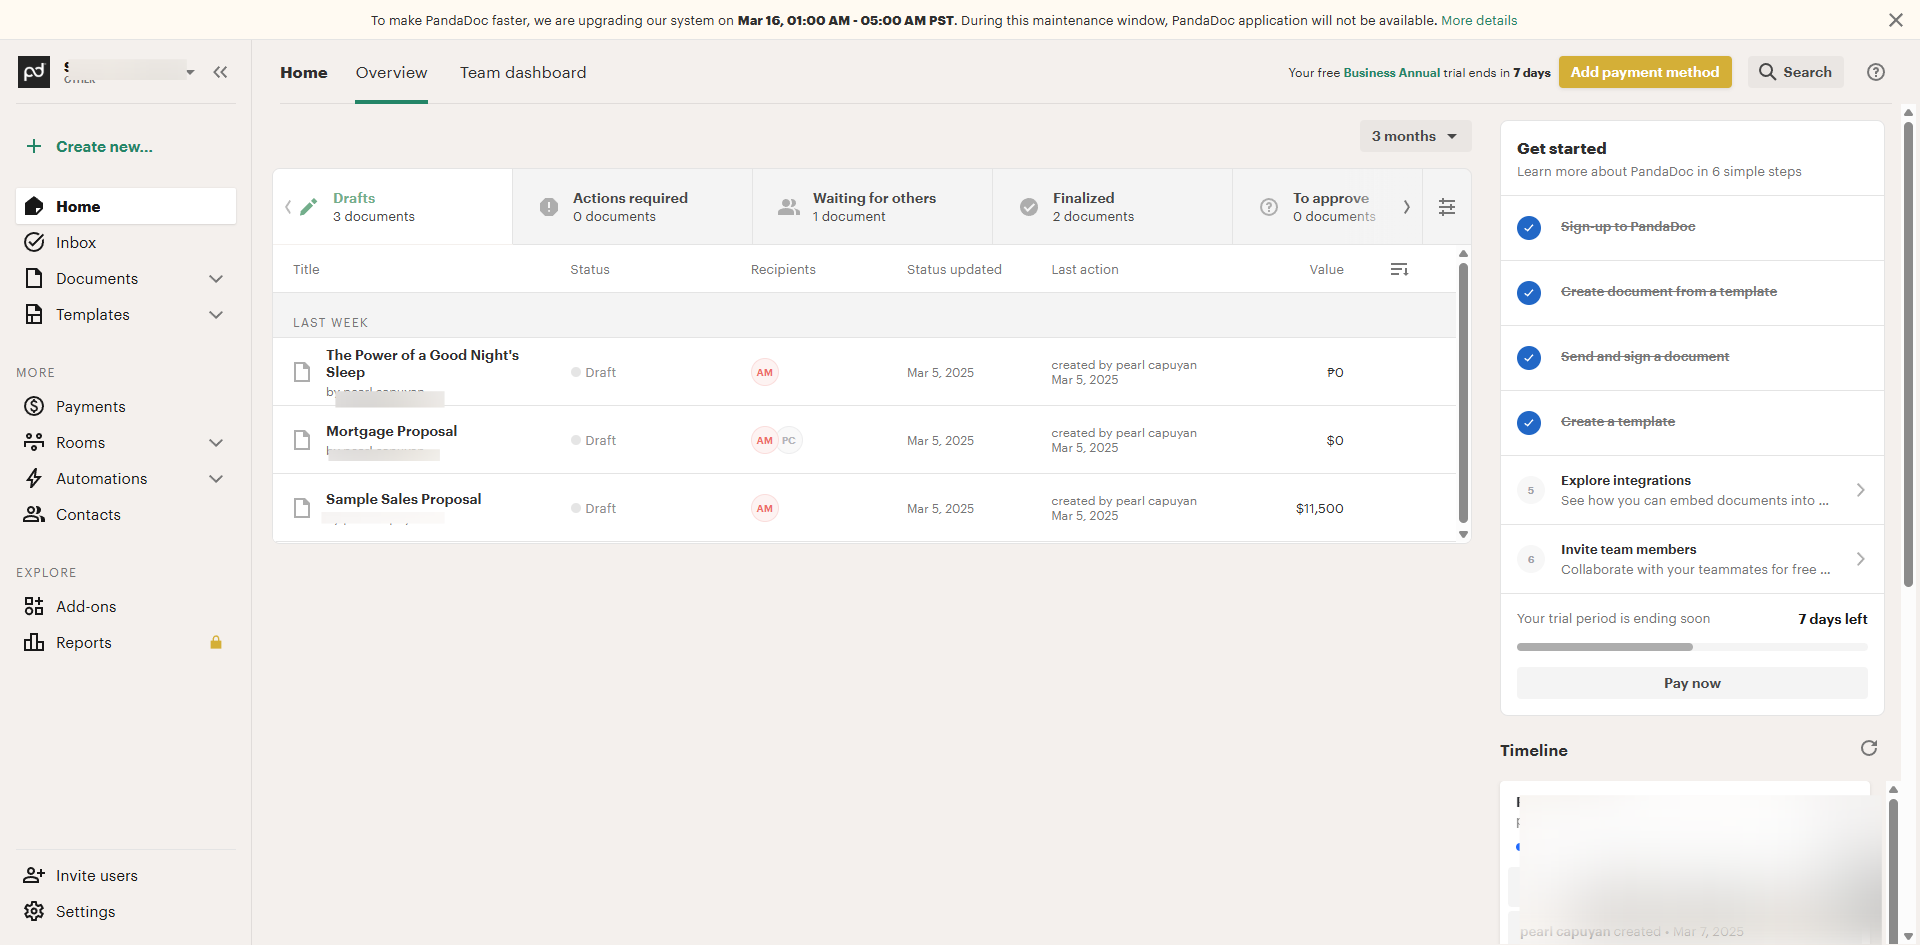Click the Automations lightning bolt icon

click(x=34, y=478)
